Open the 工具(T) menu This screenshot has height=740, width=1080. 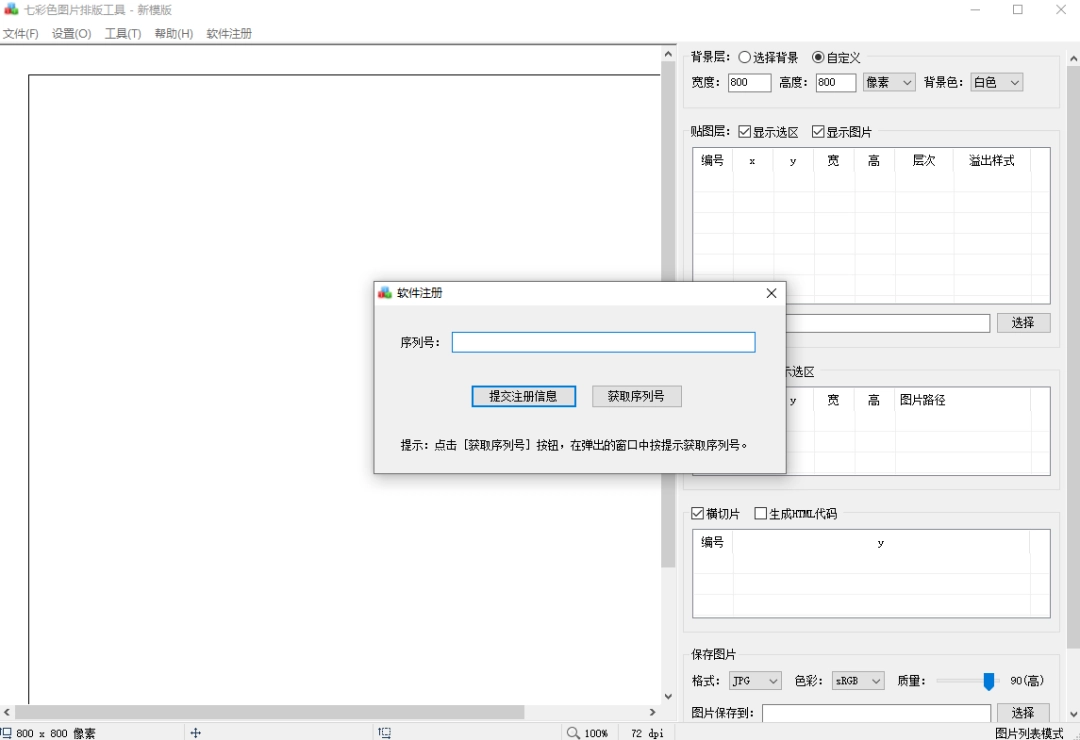tap(122, 33)
